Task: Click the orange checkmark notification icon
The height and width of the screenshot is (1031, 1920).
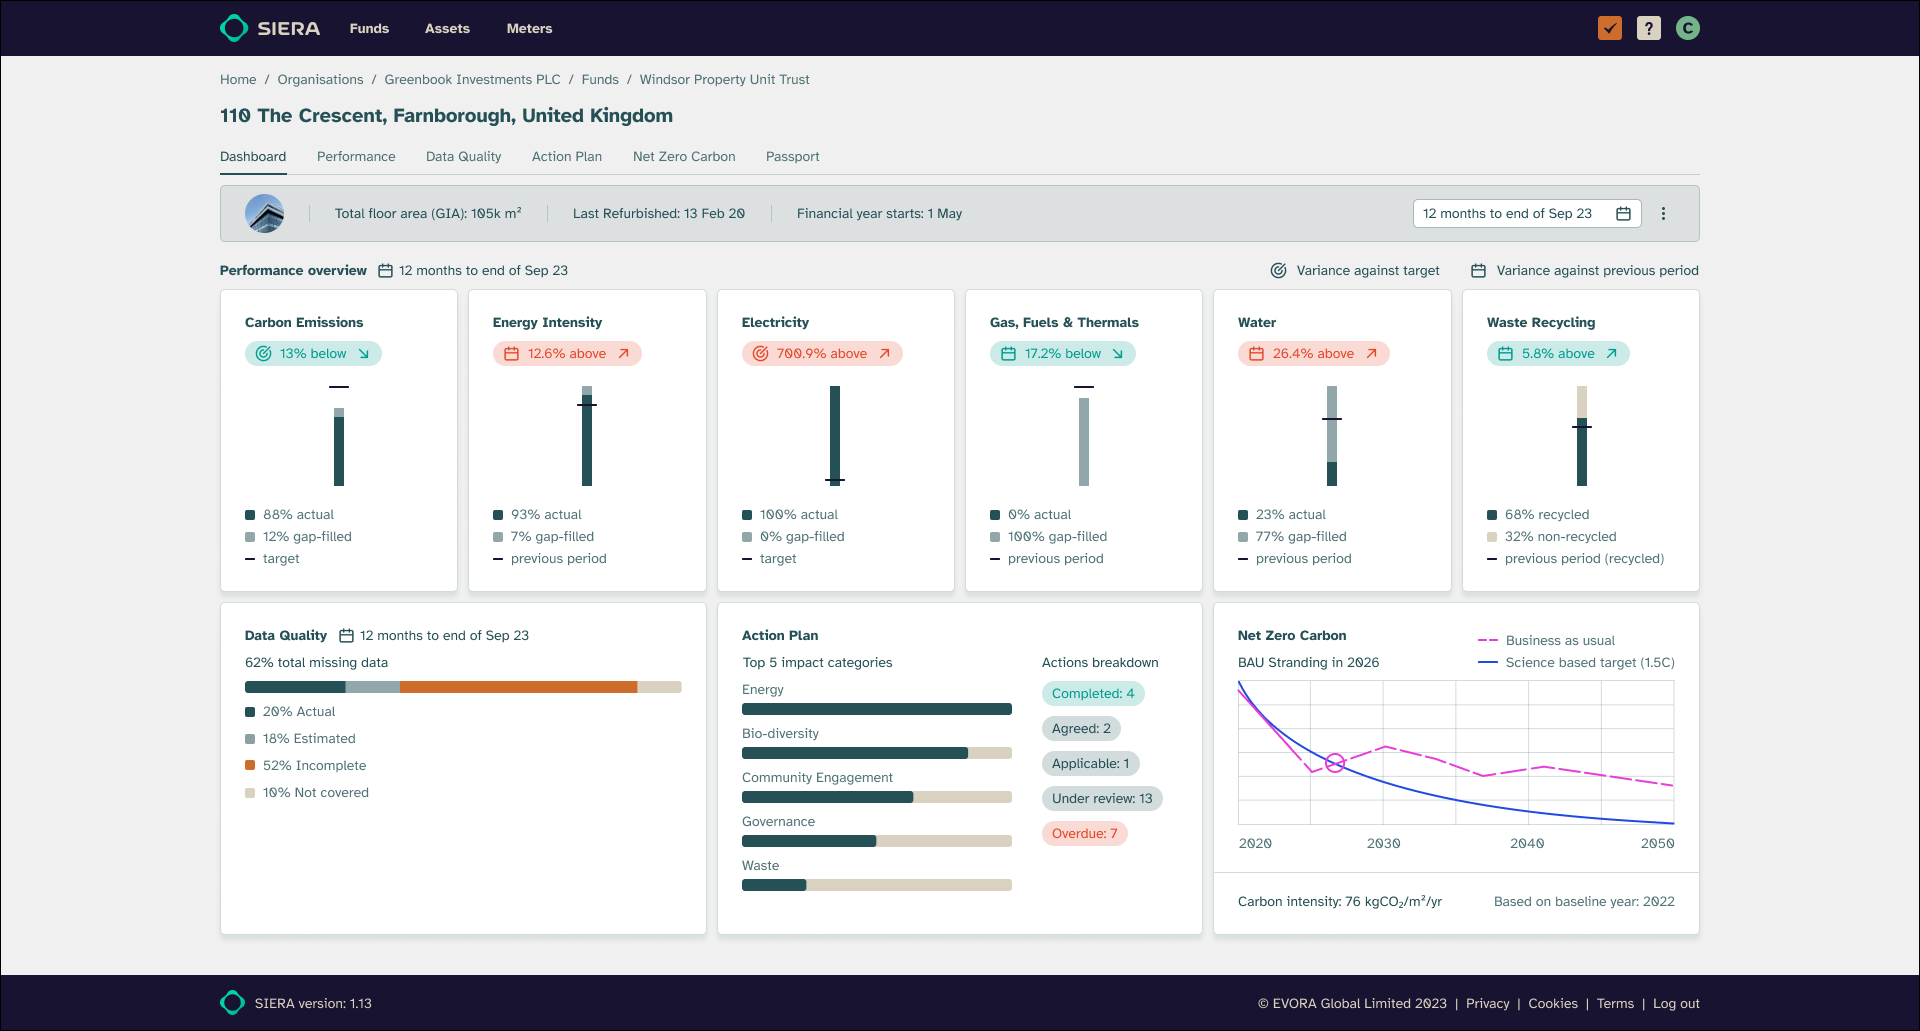Action: [x=1608, y=28]
